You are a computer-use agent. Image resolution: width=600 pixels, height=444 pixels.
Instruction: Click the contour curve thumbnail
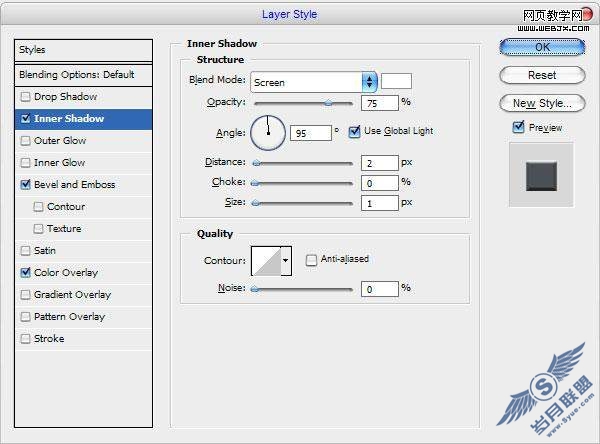tap(266, 261)
